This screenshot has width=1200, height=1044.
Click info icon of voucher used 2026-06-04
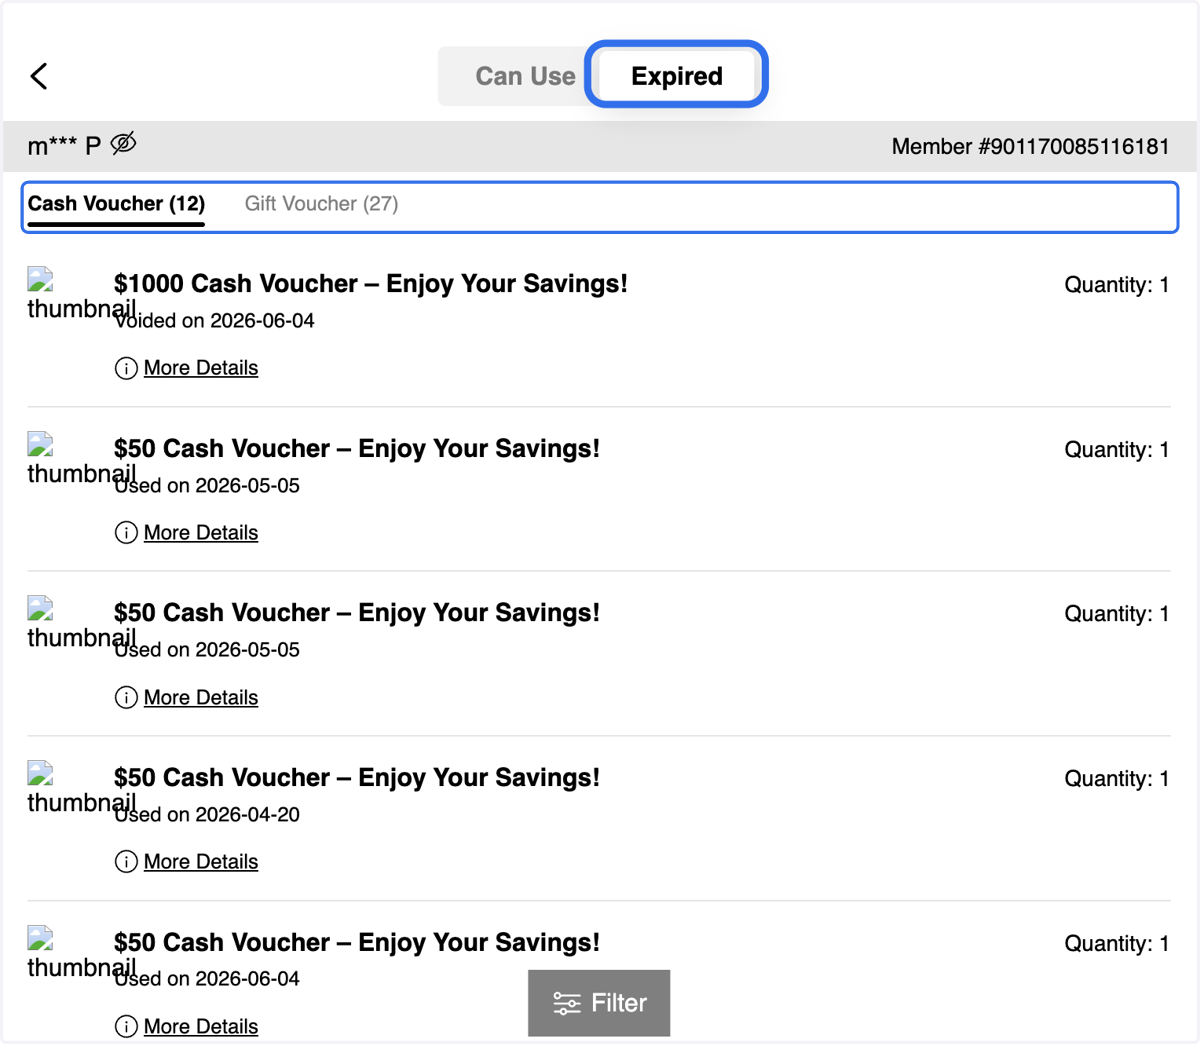pyautogui.click(x=126, y=1027)
